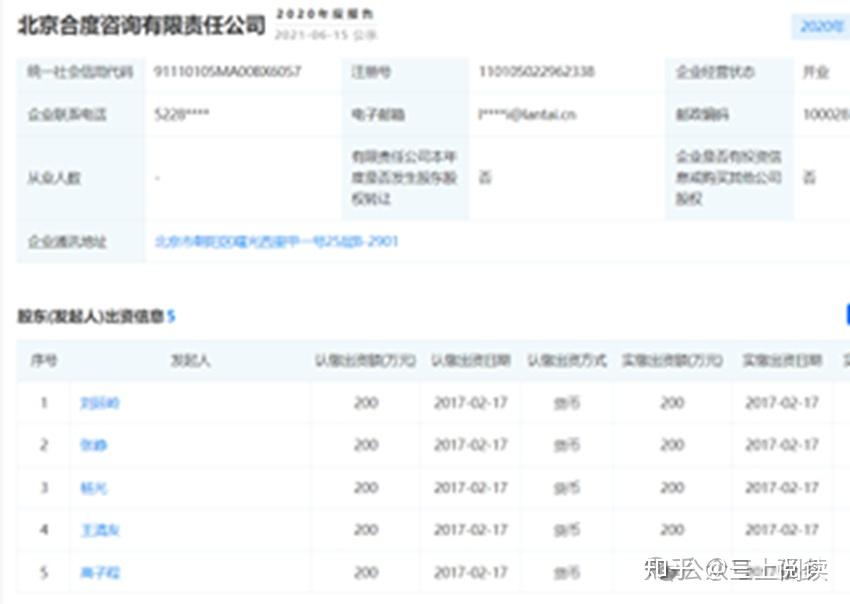Click the 企业通讯地址 field label
850x604 pixels.
67,241
